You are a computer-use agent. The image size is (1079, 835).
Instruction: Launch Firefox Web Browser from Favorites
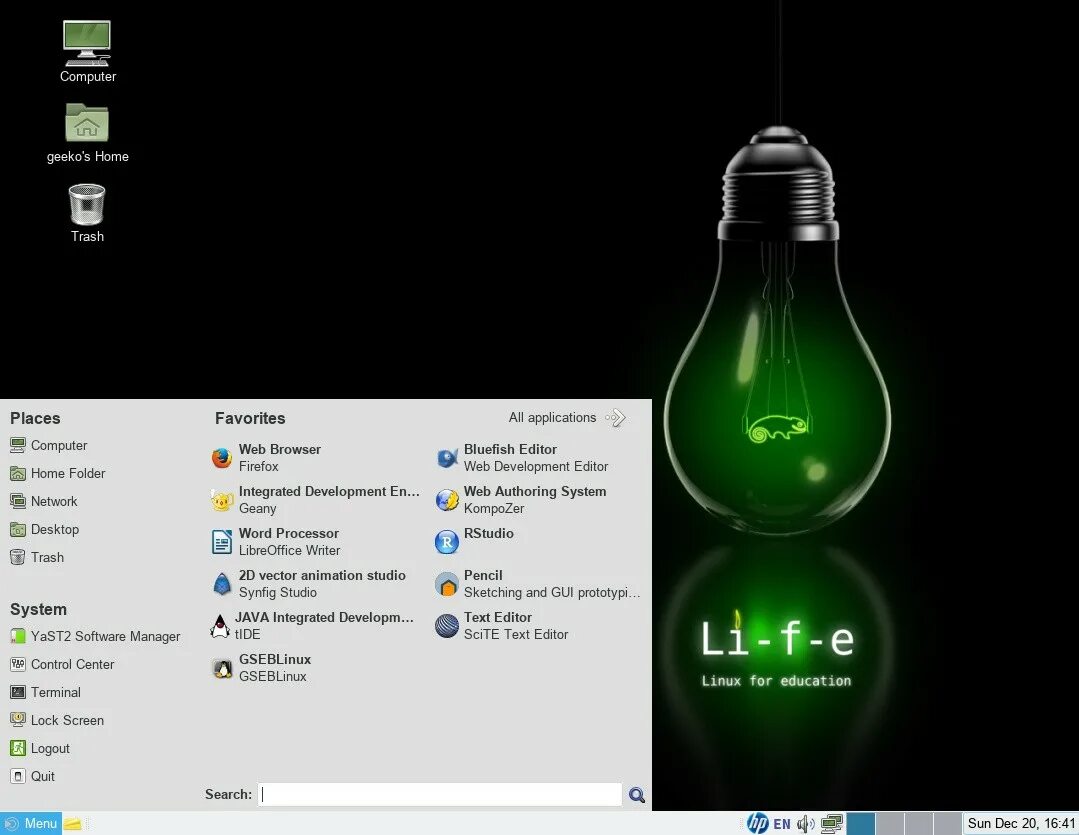pos(266,458)
